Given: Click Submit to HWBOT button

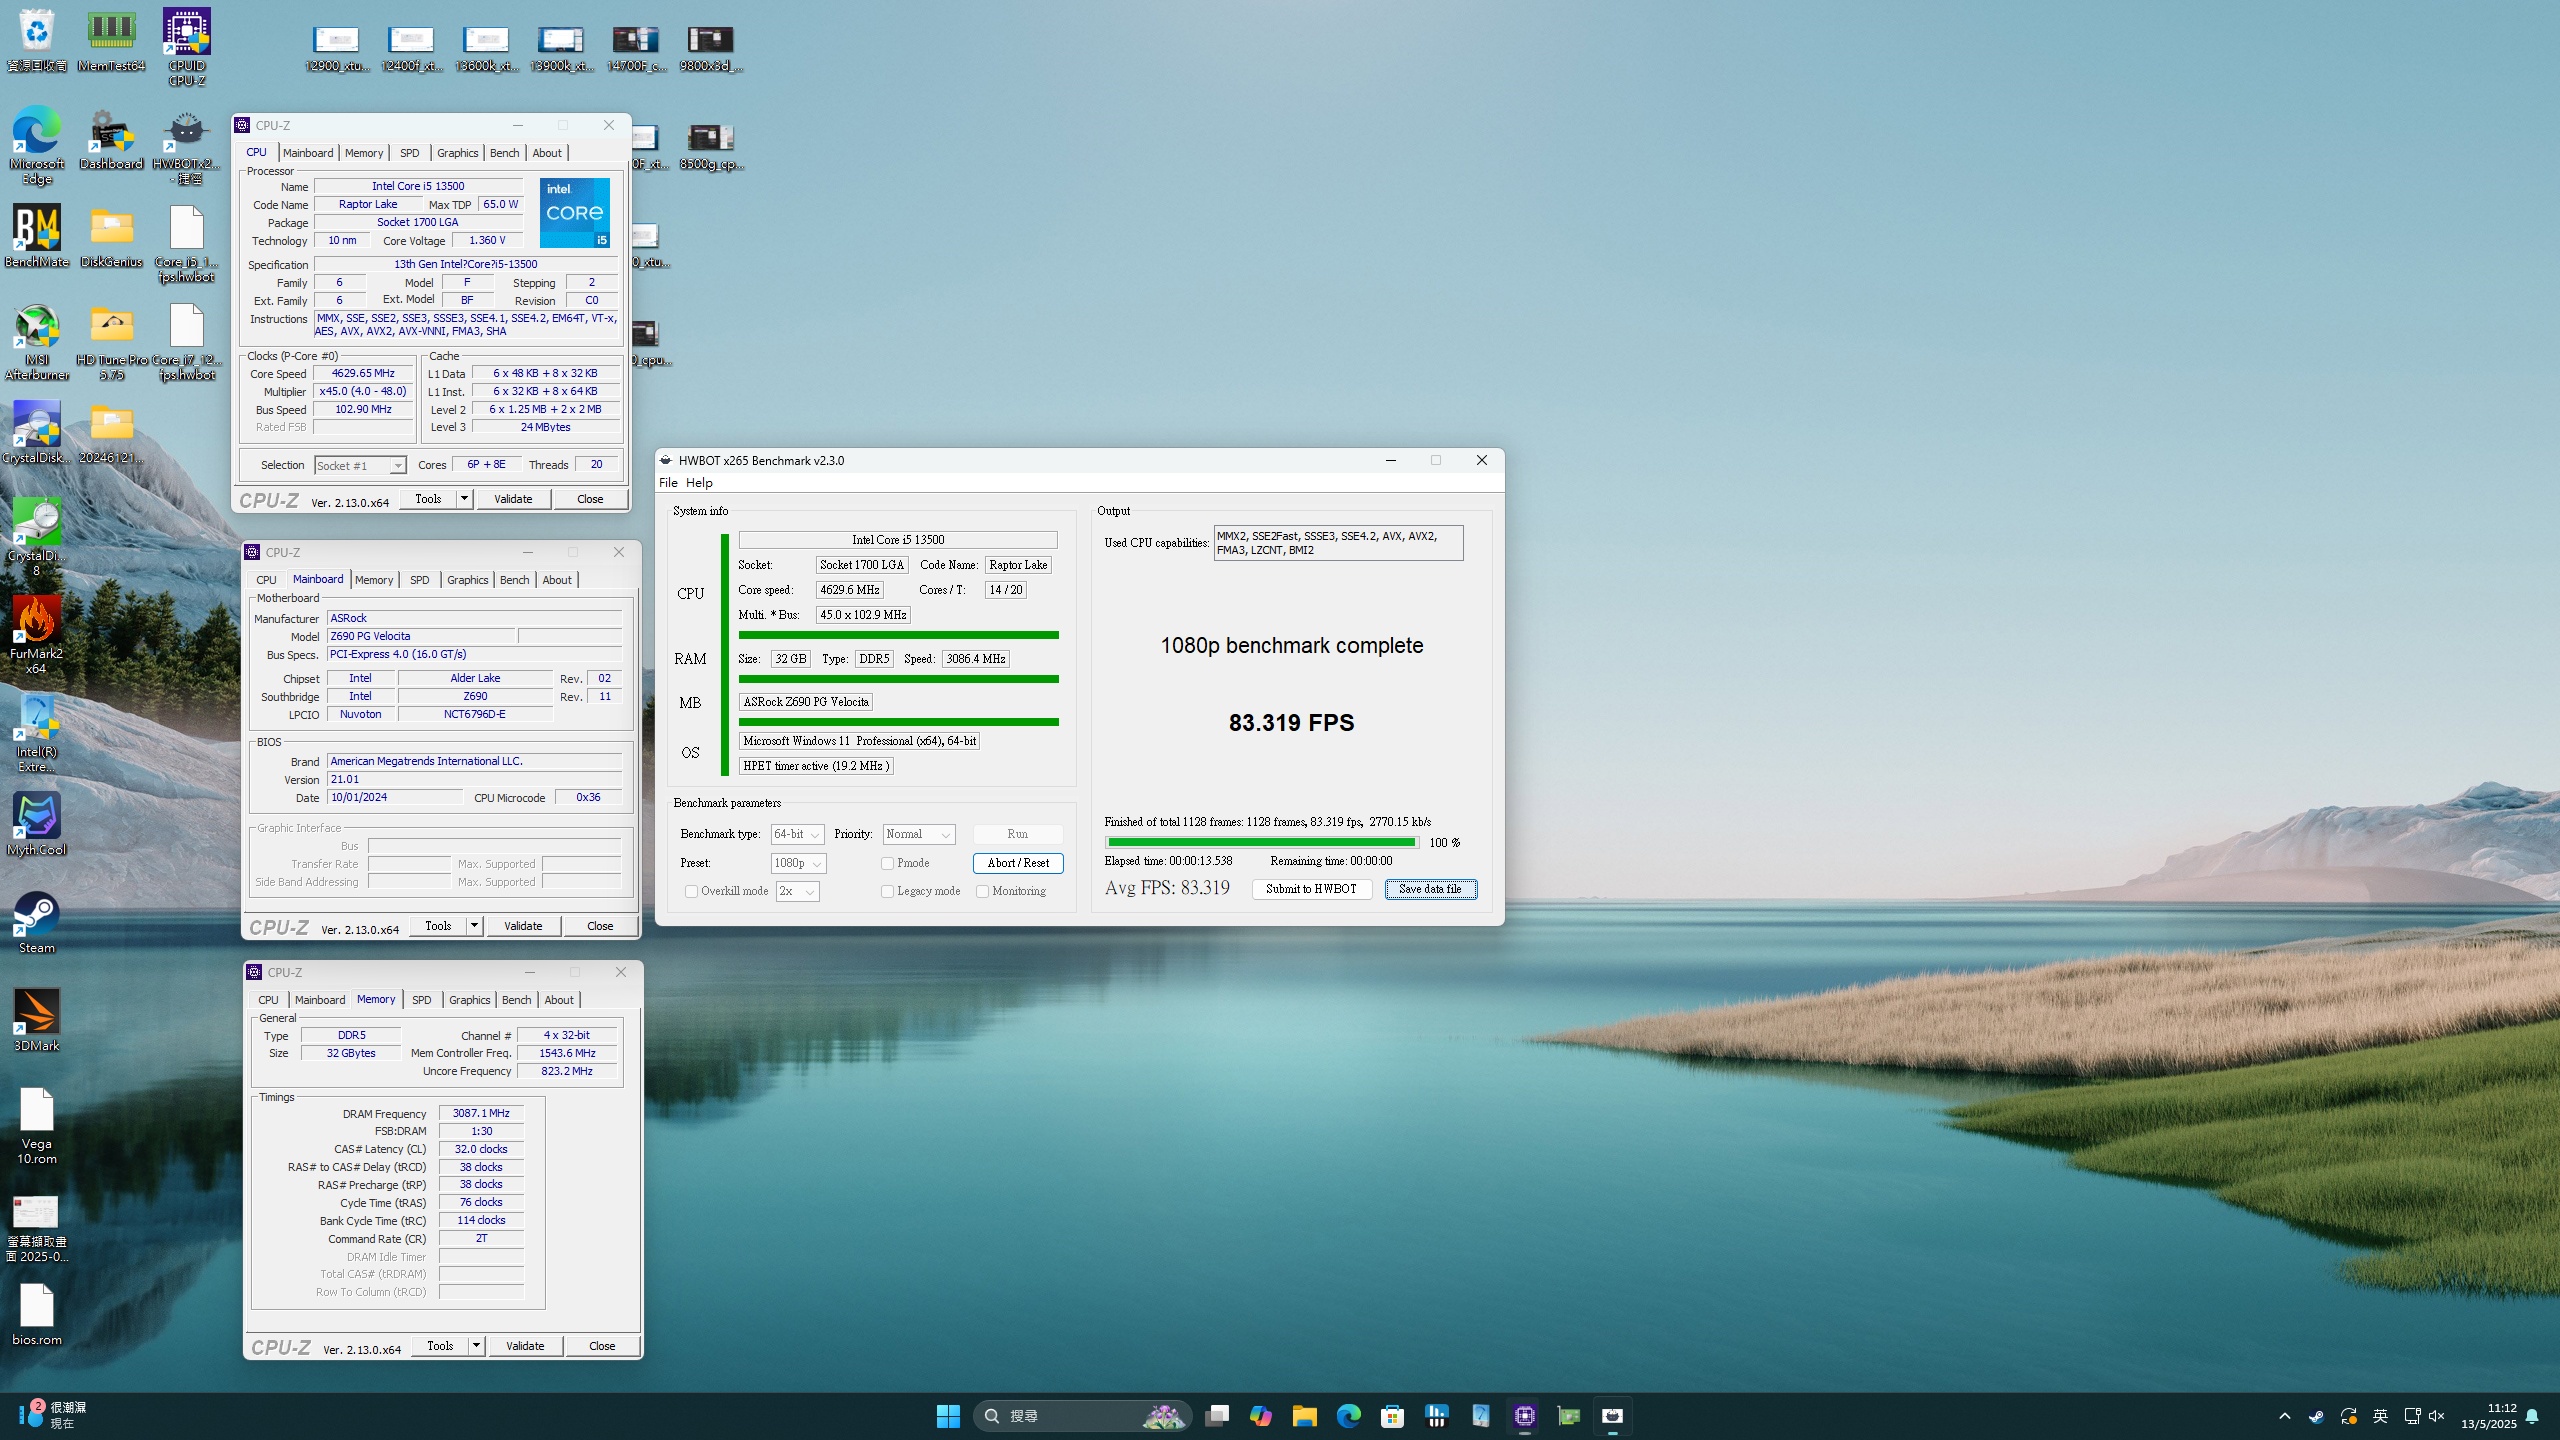Looking at the screenshot, I should 1311,889.
